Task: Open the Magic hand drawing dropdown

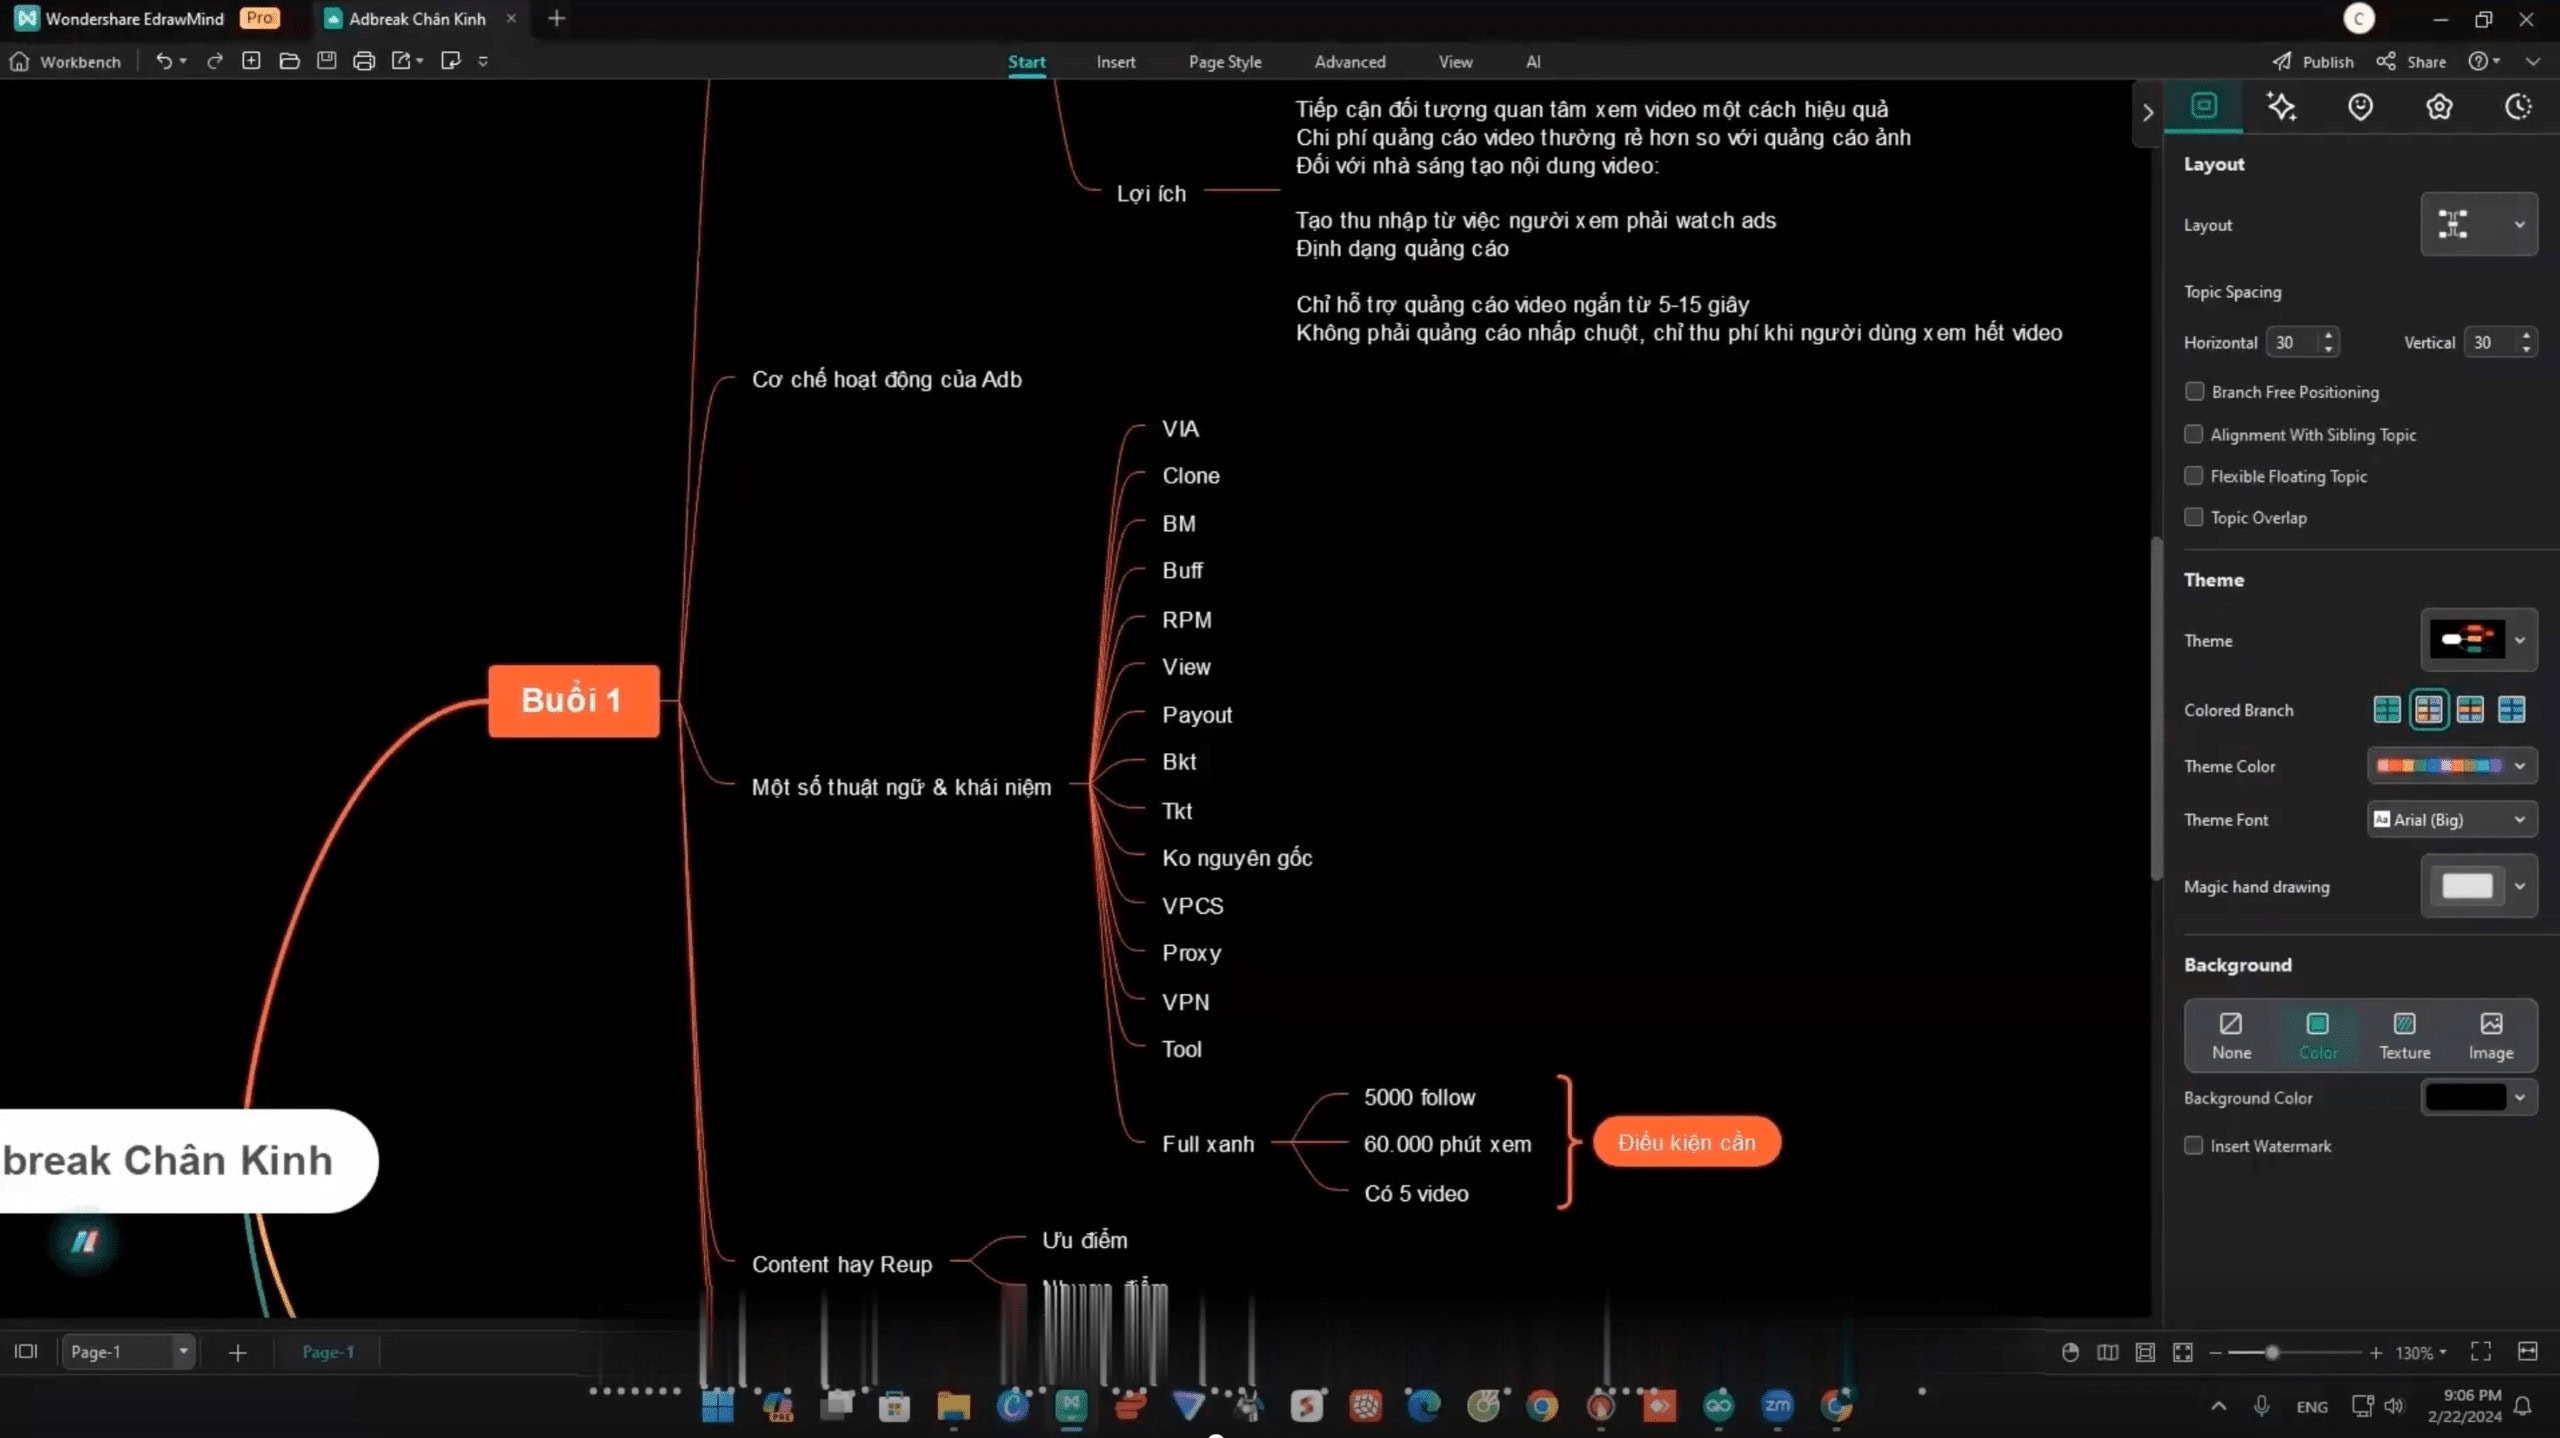Action: click(x=2479, y=886)
